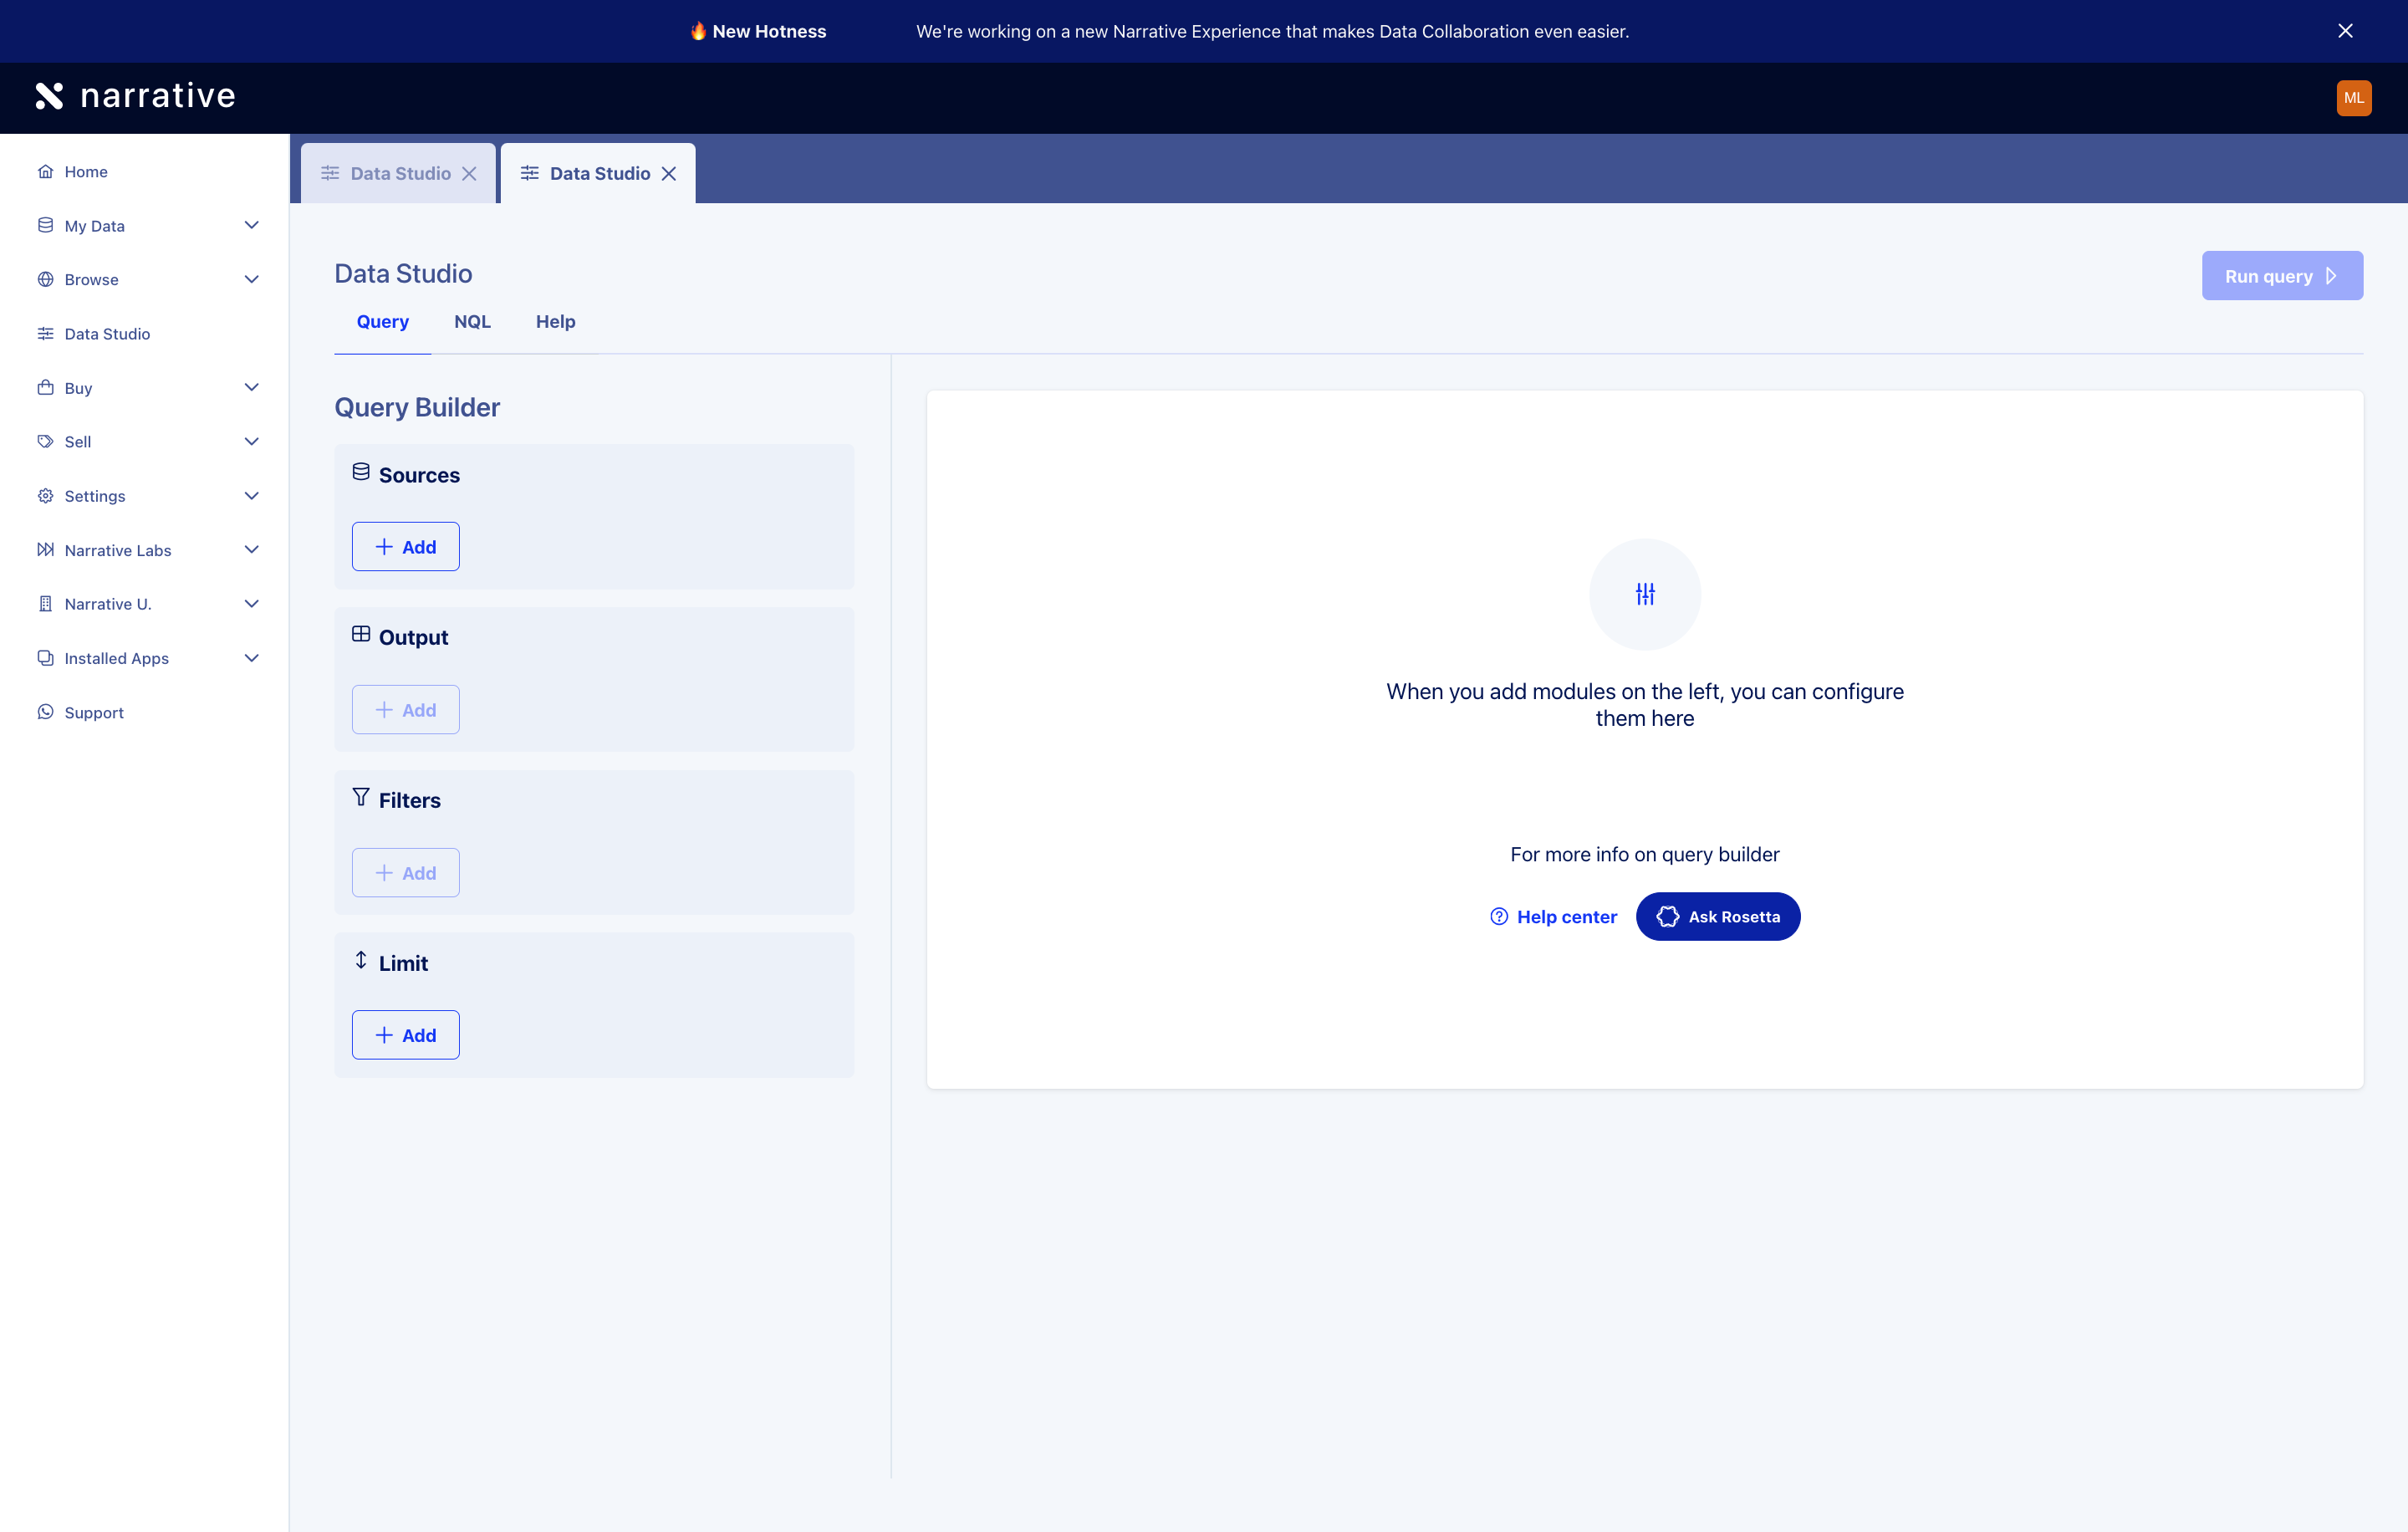Click the Narrative Labs icon
The height and width of the screenshot is (1532, 2408).
(45, 549)
